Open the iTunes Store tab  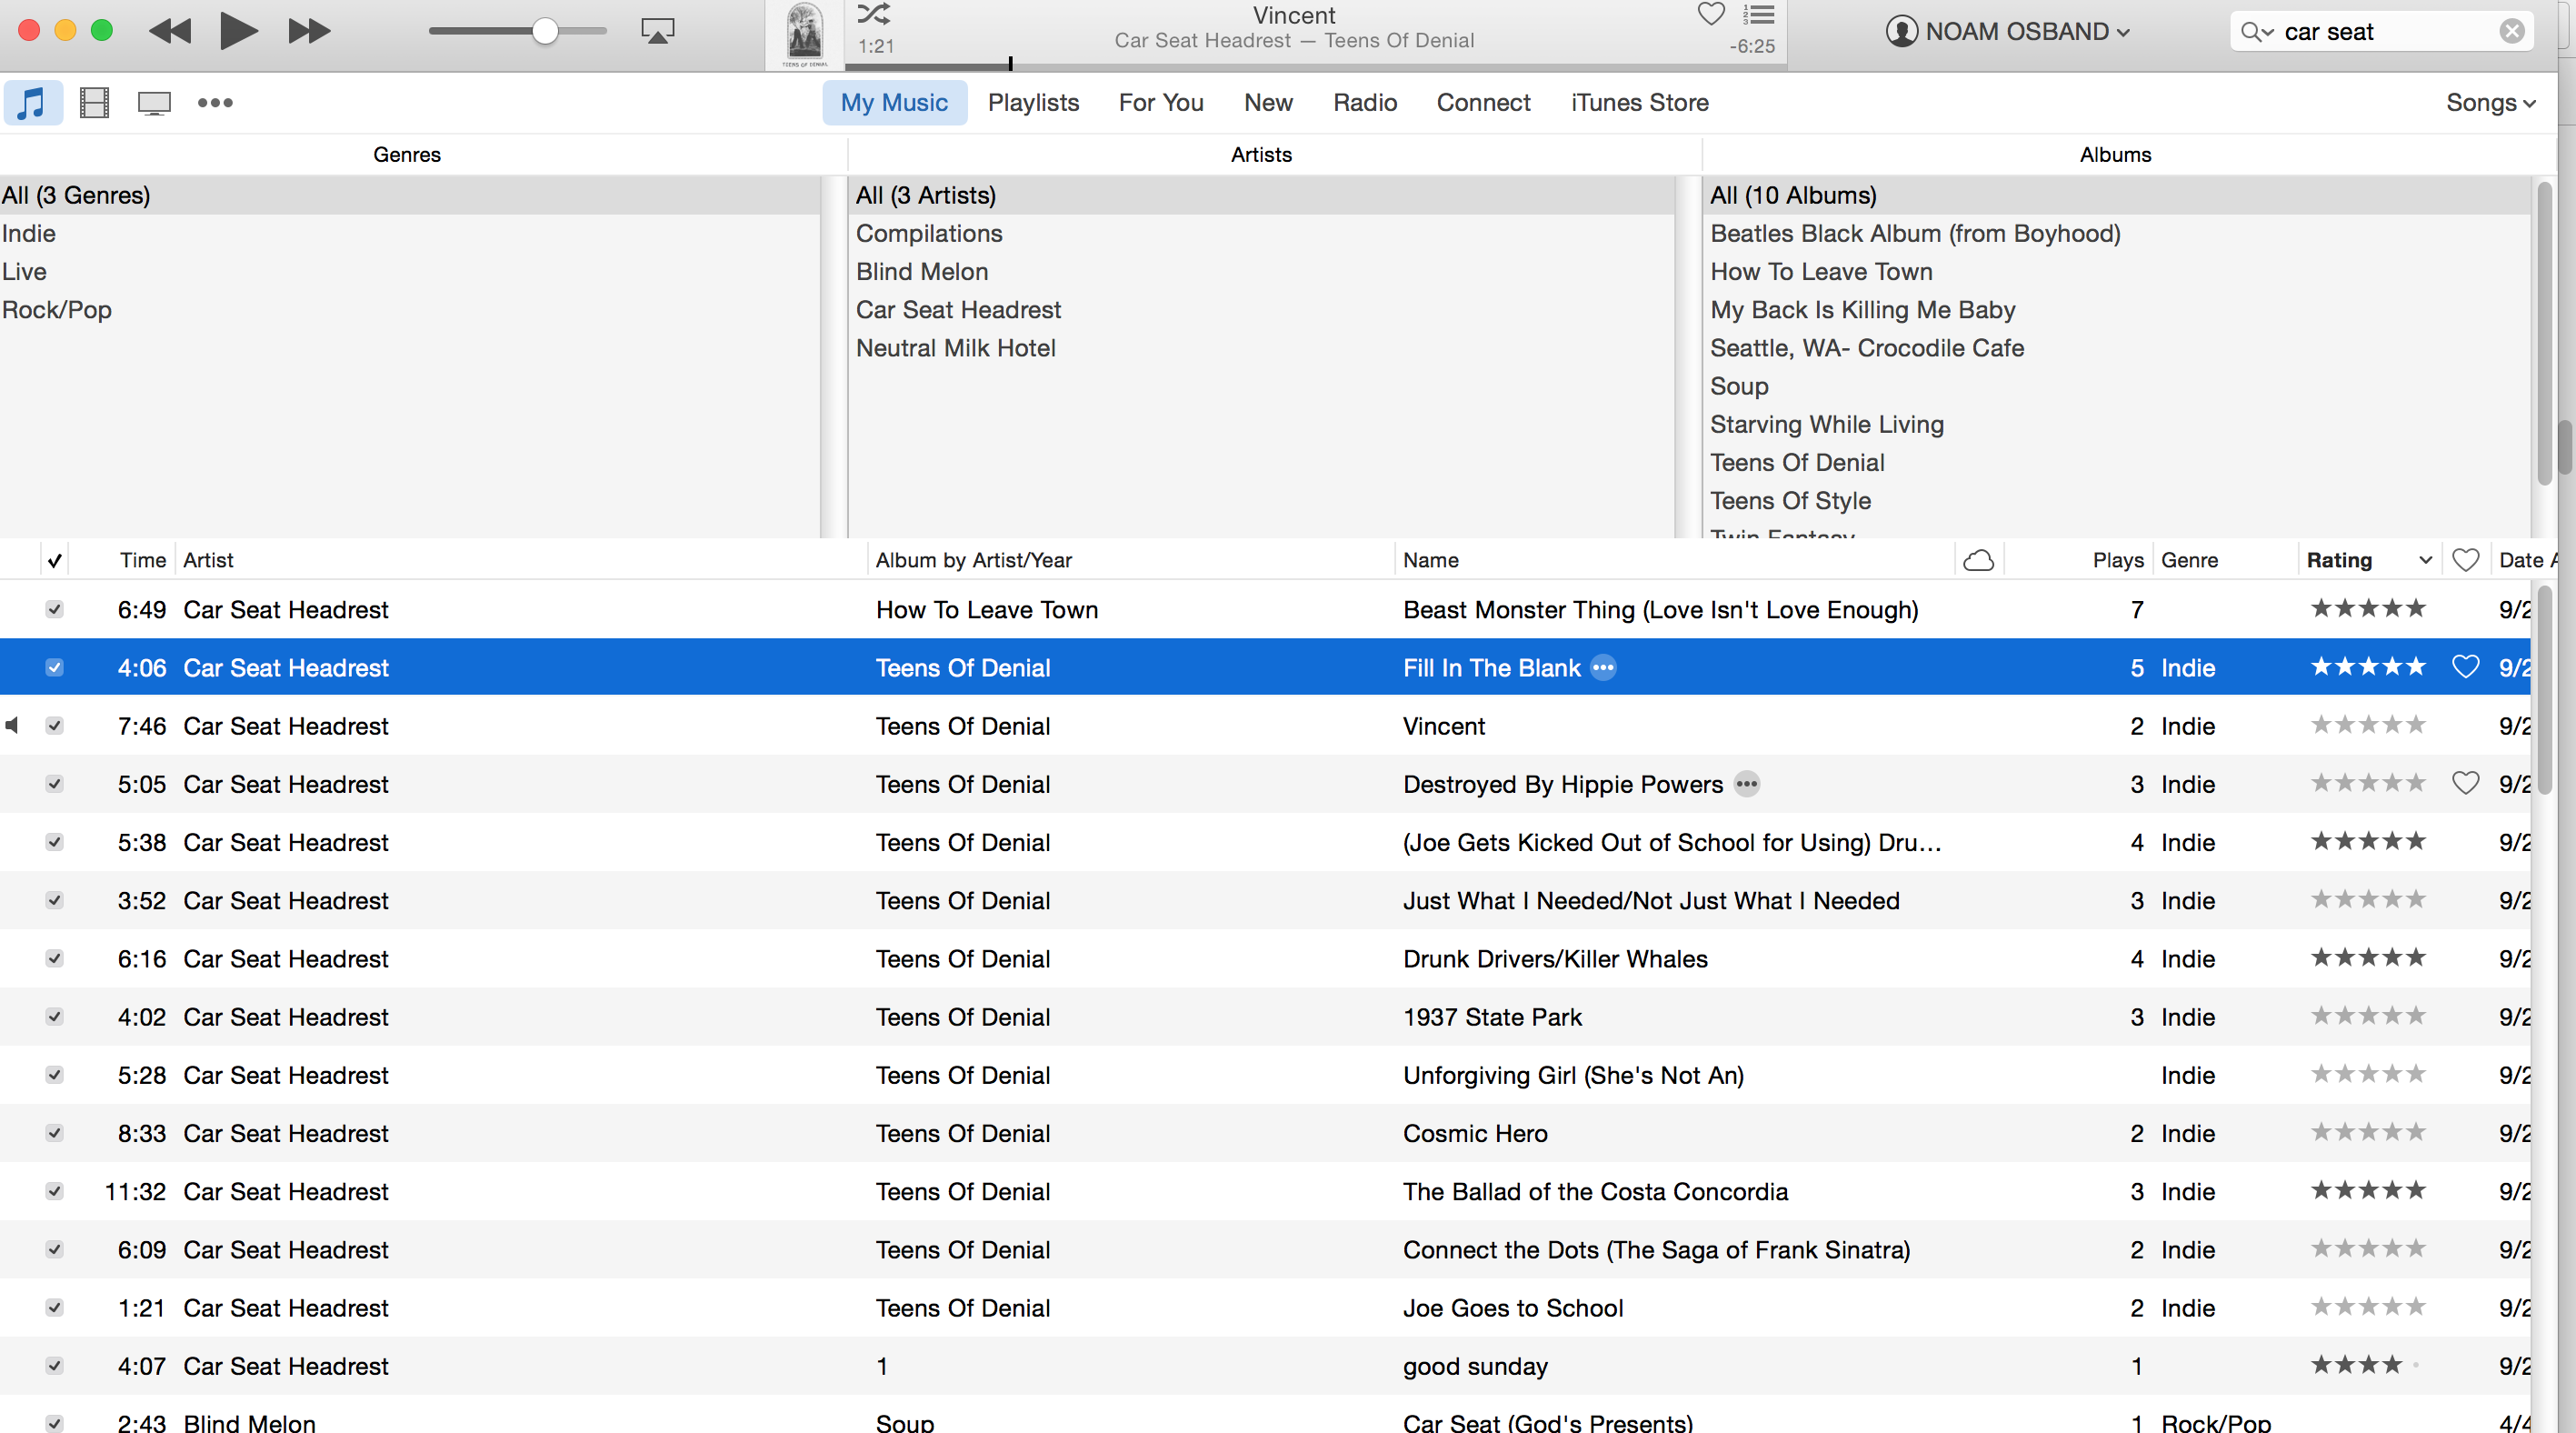click(1639, 102)
